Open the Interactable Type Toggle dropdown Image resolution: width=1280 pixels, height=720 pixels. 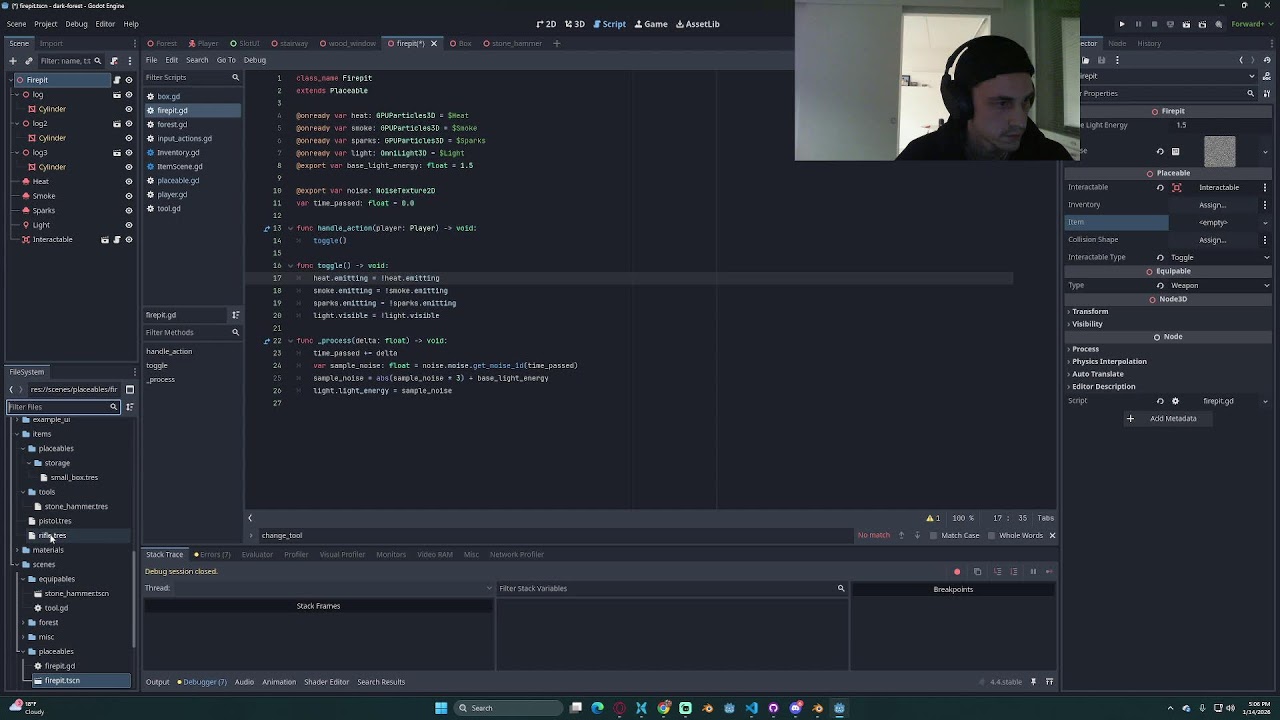click(x=1221, y=257)
